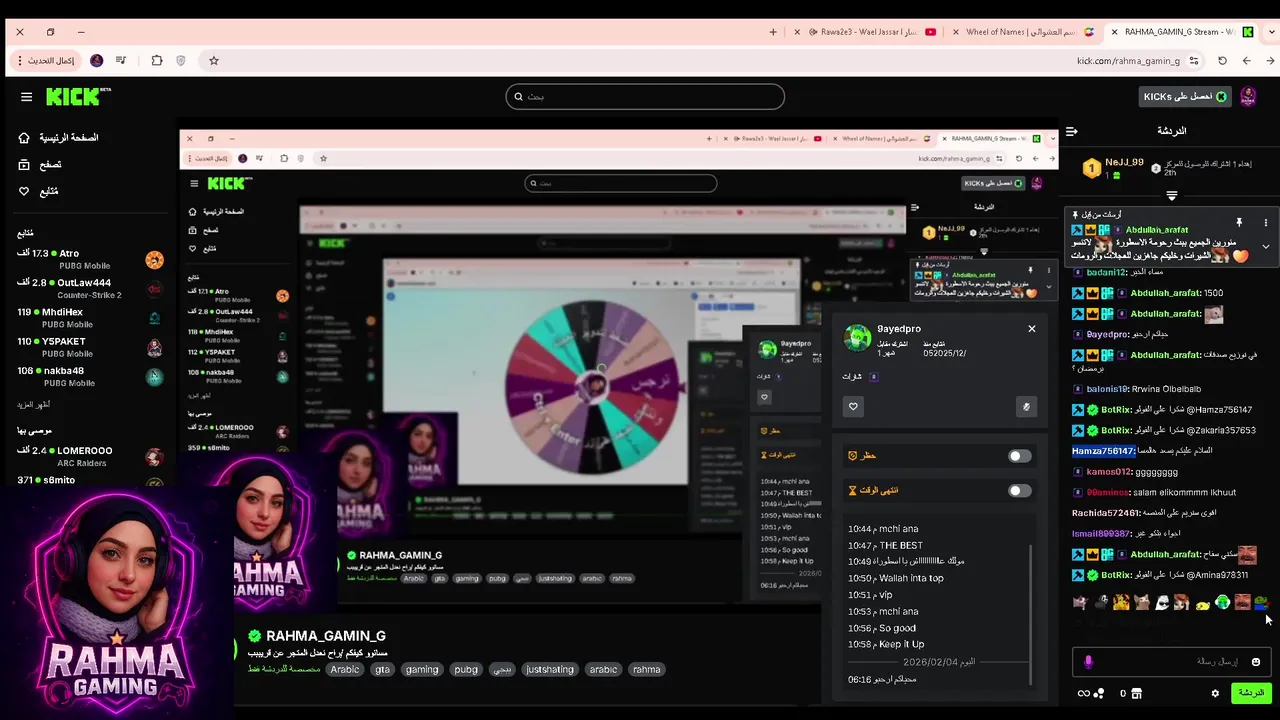Expand the gift leaderboard chevron
This screenshot has width=1280, height=720.
point(1172,196)
